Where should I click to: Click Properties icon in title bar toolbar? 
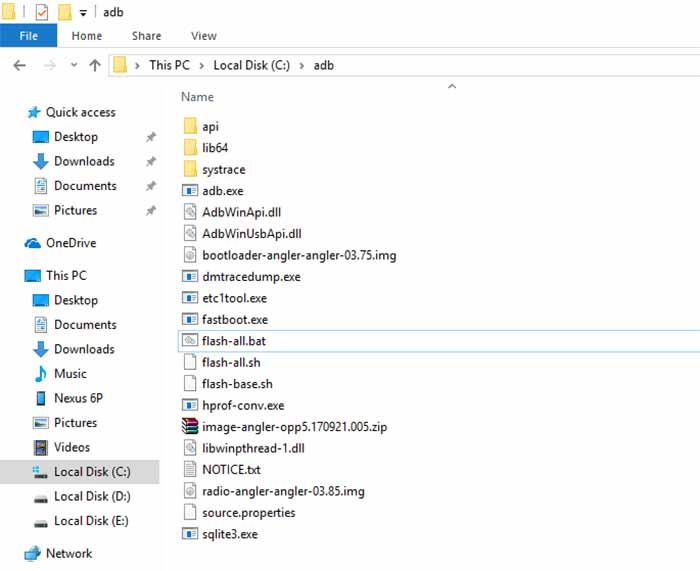pyautogui.click(x=42, y=12)
